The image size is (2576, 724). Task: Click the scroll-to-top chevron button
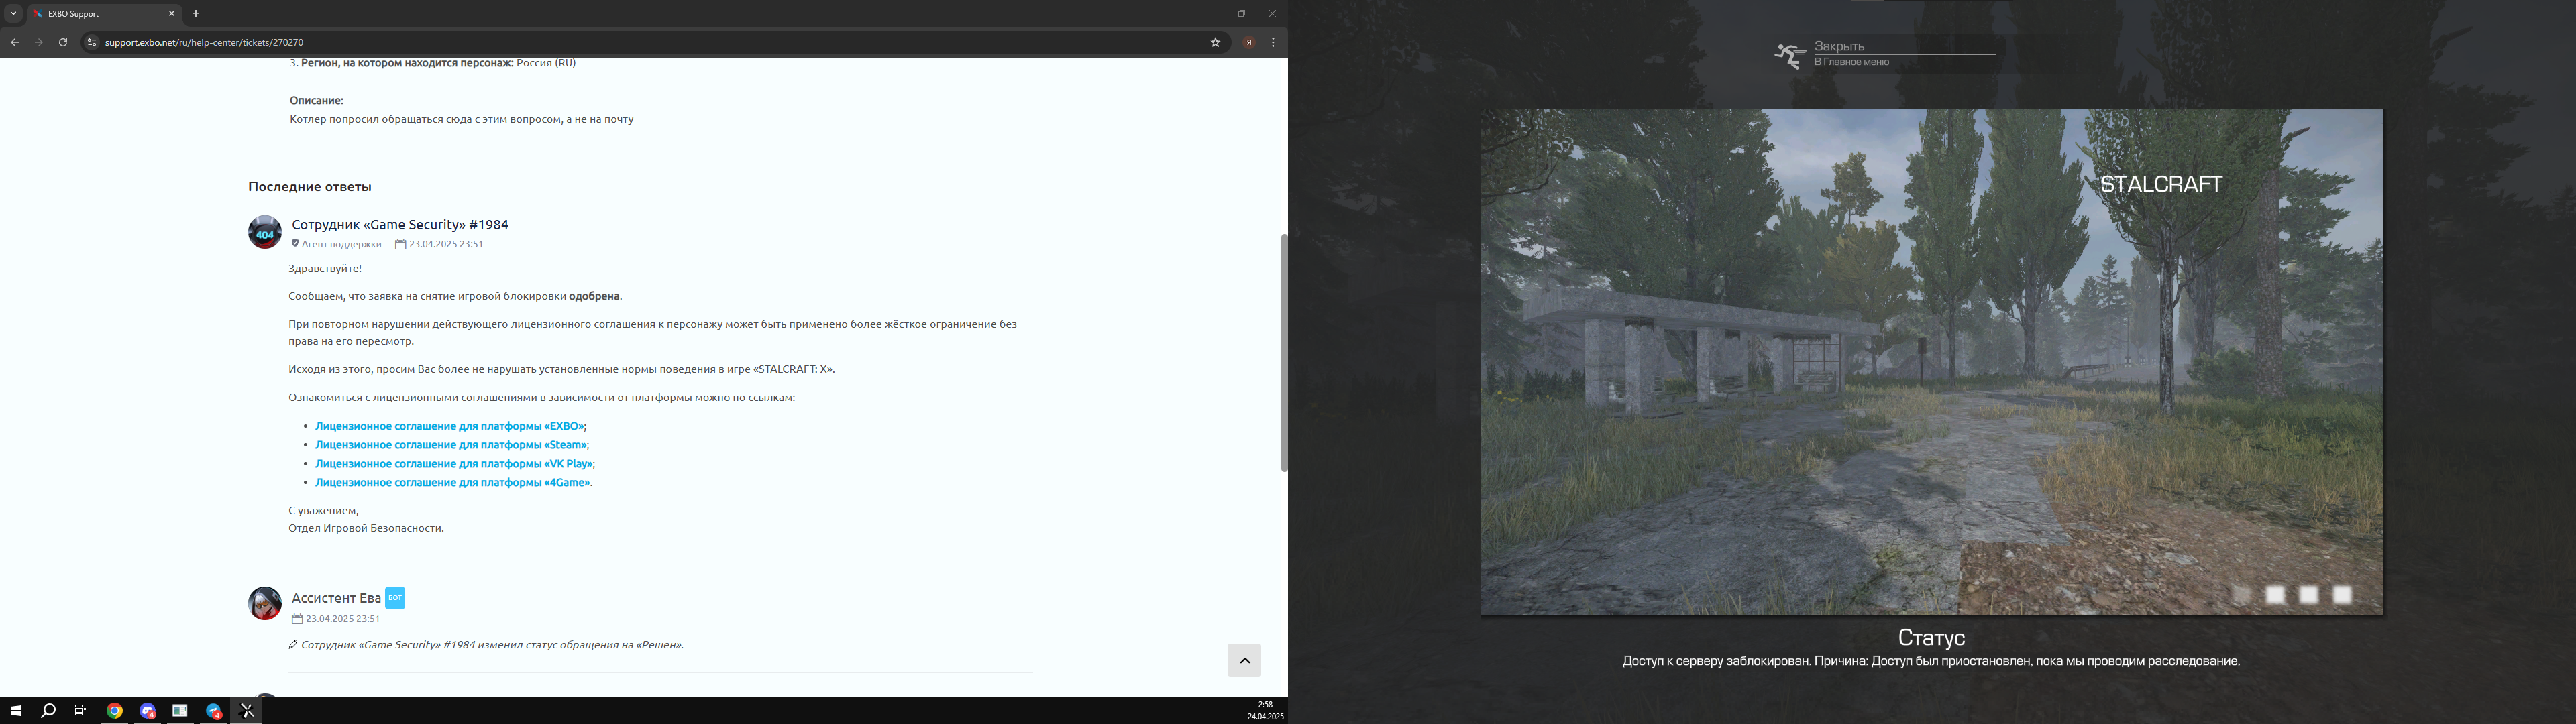coord(1244,661)
